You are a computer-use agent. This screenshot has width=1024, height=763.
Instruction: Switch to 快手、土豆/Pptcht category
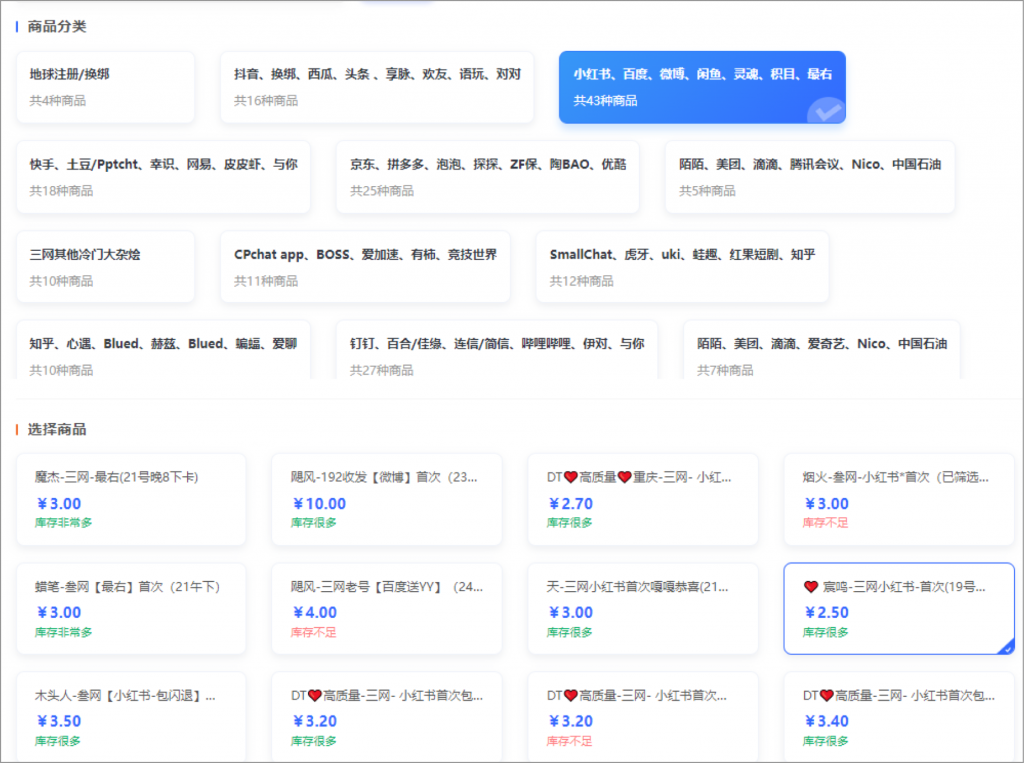tap(163, 177)
